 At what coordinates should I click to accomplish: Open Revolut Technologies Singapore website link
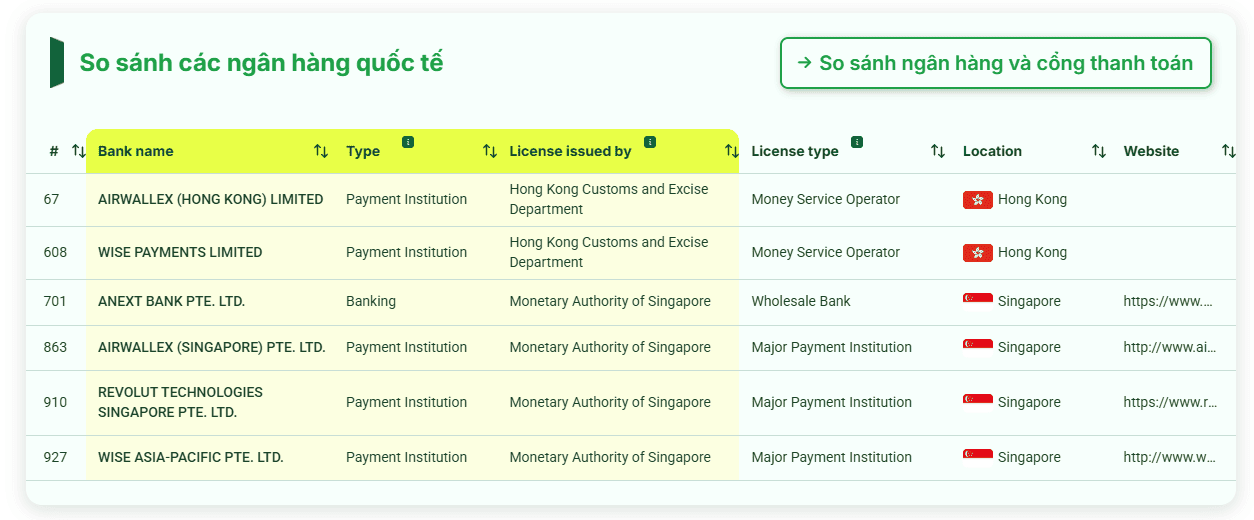(1170, 402)
